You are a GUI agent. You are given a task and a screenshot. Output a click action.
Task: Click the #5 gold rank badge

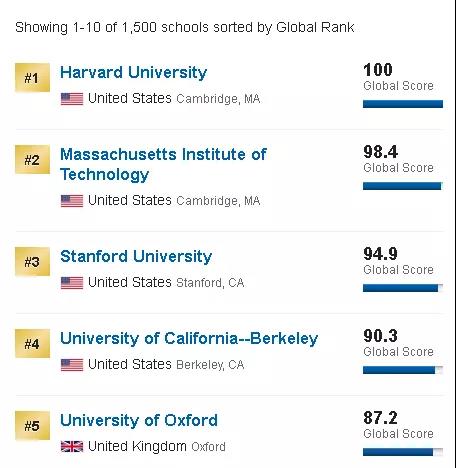click(x=32, y=426)
